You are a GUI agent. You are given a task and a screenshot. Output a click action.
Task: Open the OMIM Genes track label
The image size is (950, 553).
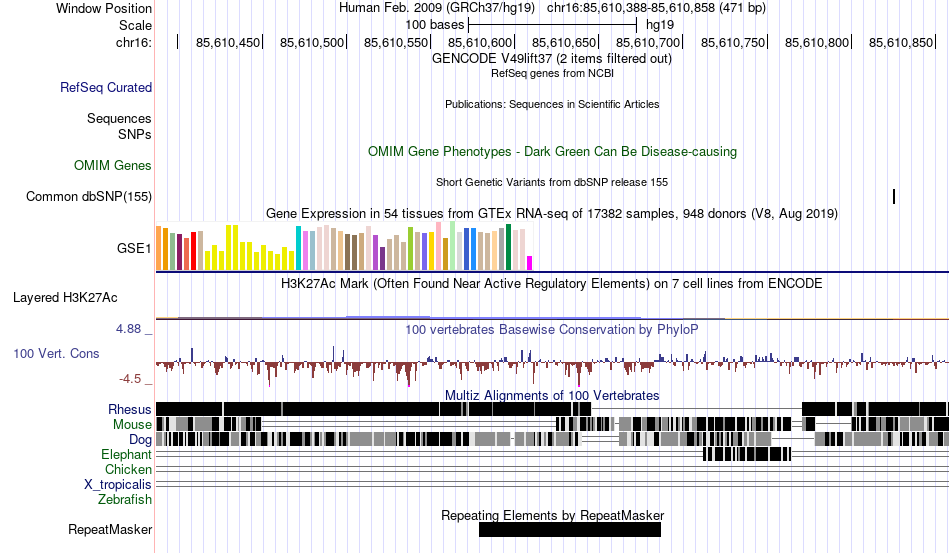point(113,165)
